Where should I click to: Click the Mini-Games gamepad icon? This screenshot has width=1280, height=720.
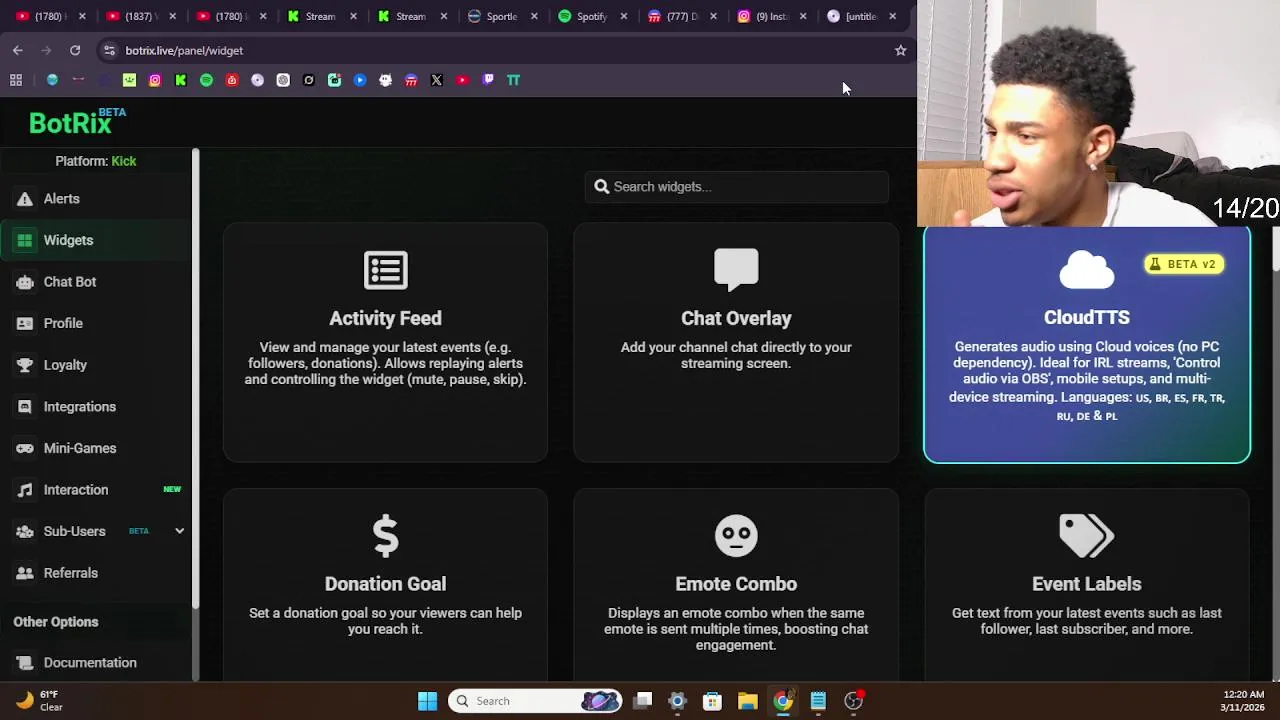coord(24,448)
